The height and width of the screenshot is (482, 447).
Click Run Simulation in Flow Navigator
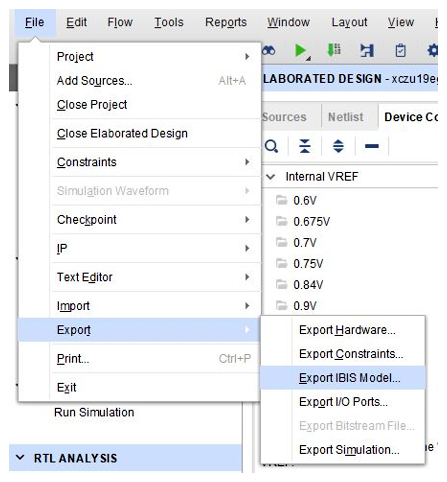point(94,412)
